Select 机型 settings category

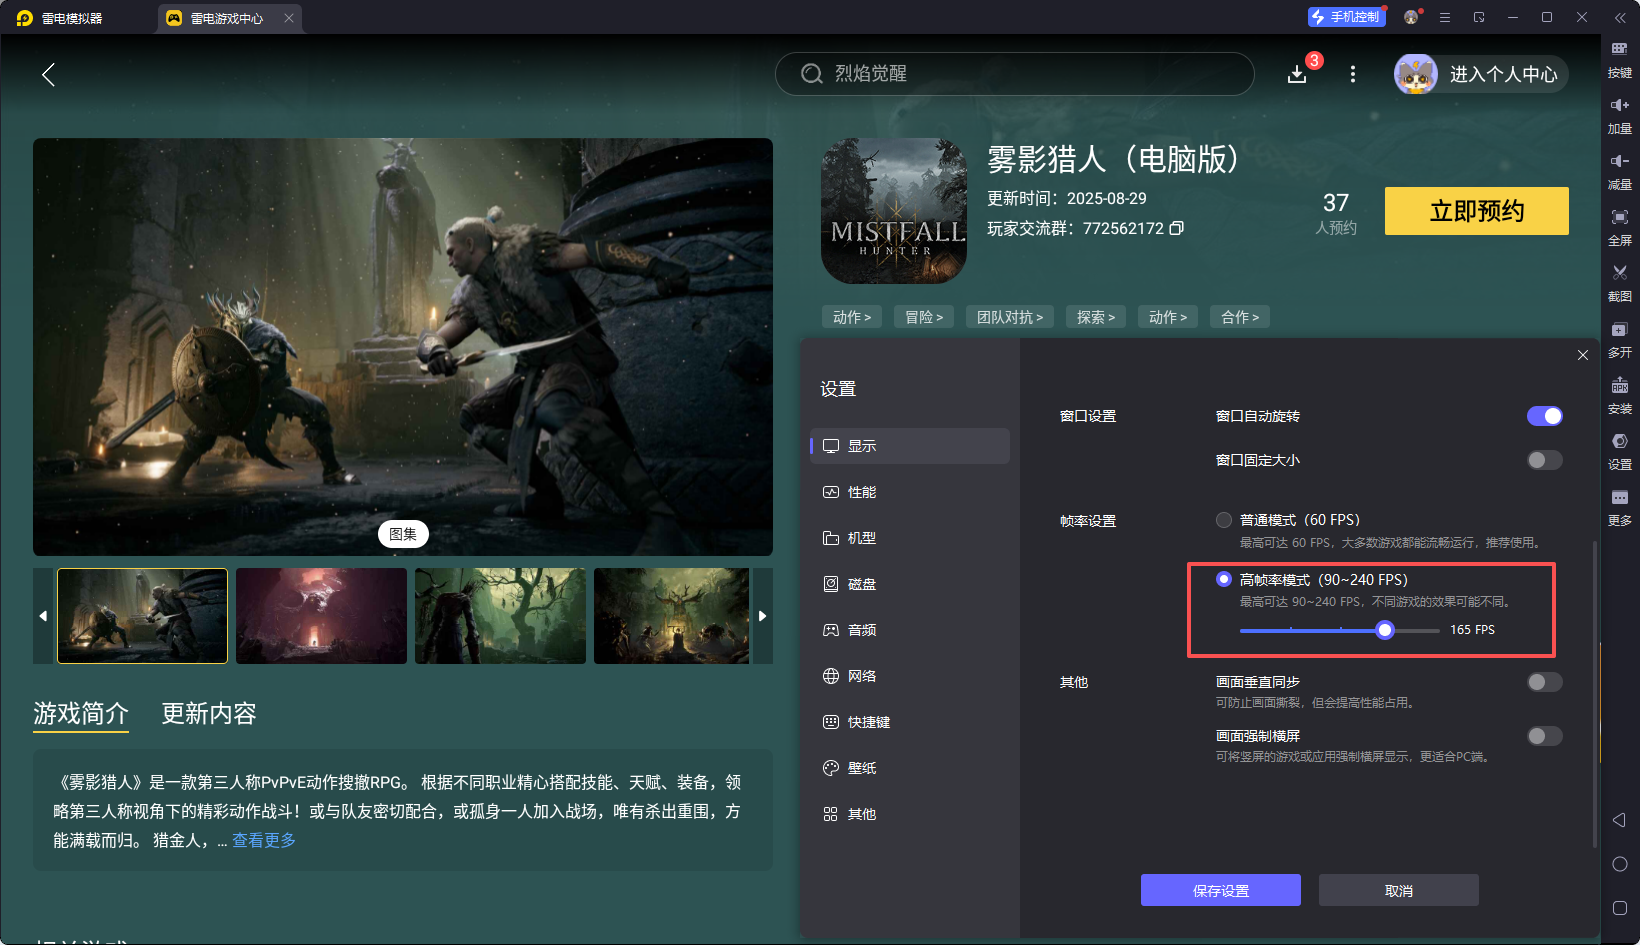[910, 538]
